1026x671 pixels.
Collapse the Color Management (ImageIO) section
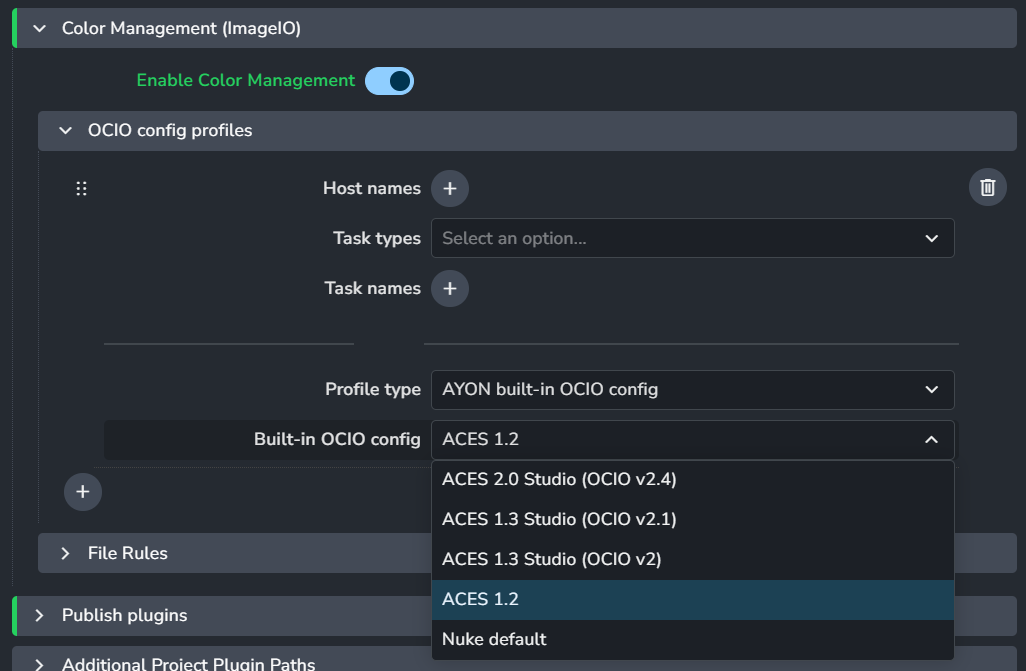point(40,29)
